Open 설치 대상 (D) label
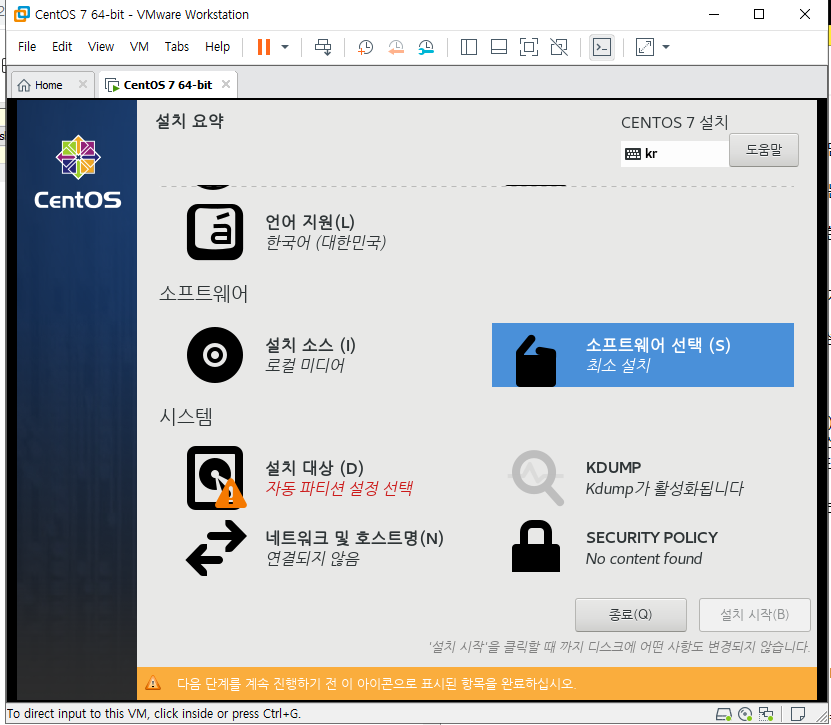The height and width of the screenshot is (725, 831). point(314,468)
